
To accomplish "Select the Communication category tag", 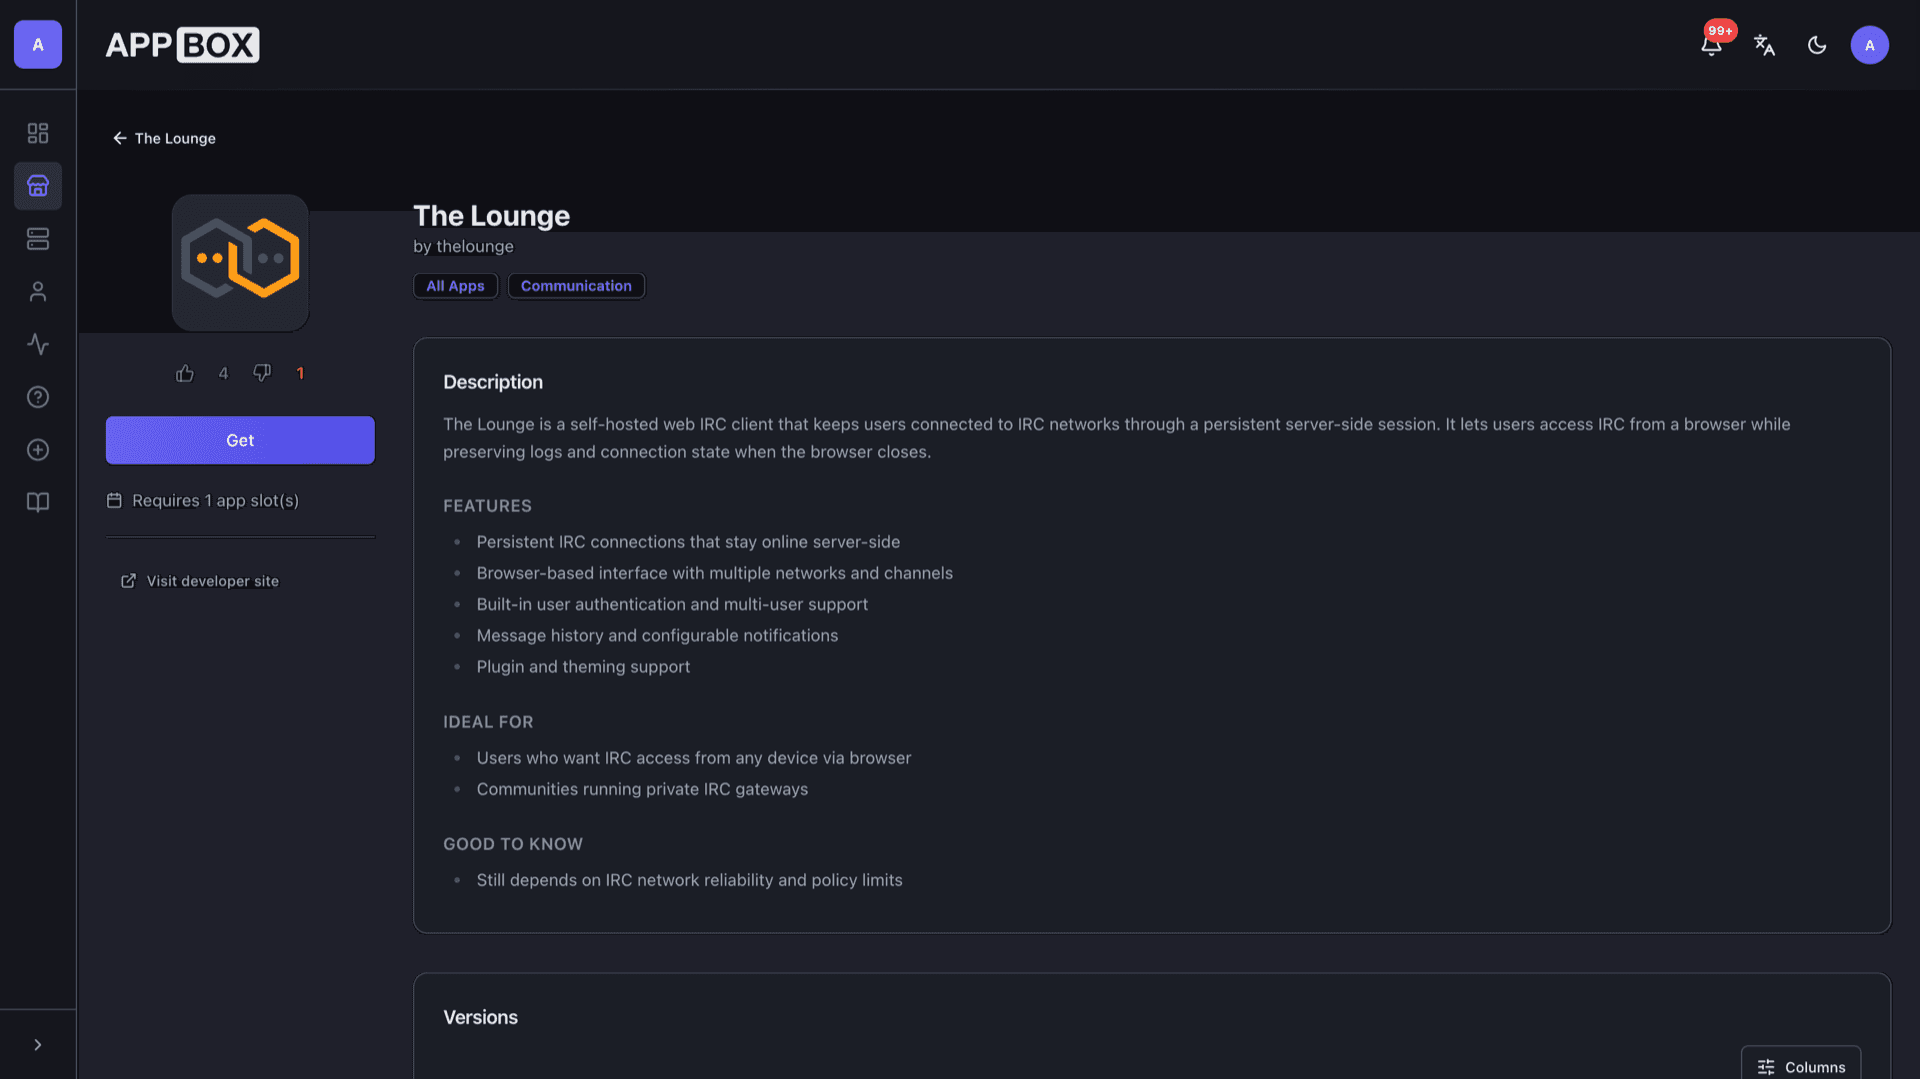I will click(576, 286).
